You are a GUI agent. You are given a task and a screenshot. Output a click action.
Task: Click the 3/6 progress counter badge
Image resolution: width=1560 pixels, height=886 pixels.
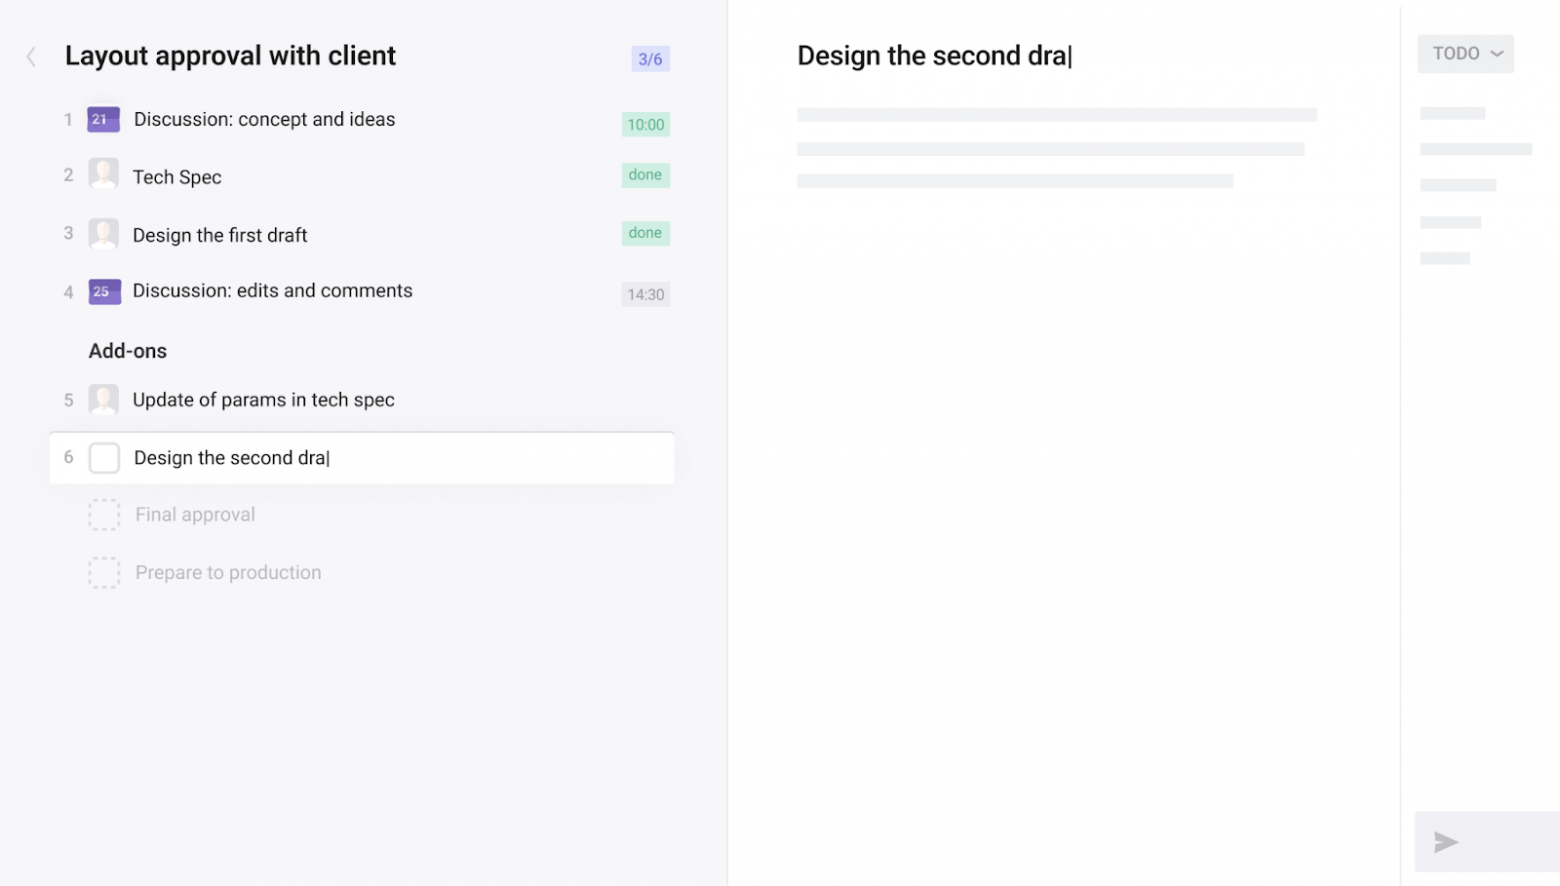pyautogui.click(x=650, y=59)
